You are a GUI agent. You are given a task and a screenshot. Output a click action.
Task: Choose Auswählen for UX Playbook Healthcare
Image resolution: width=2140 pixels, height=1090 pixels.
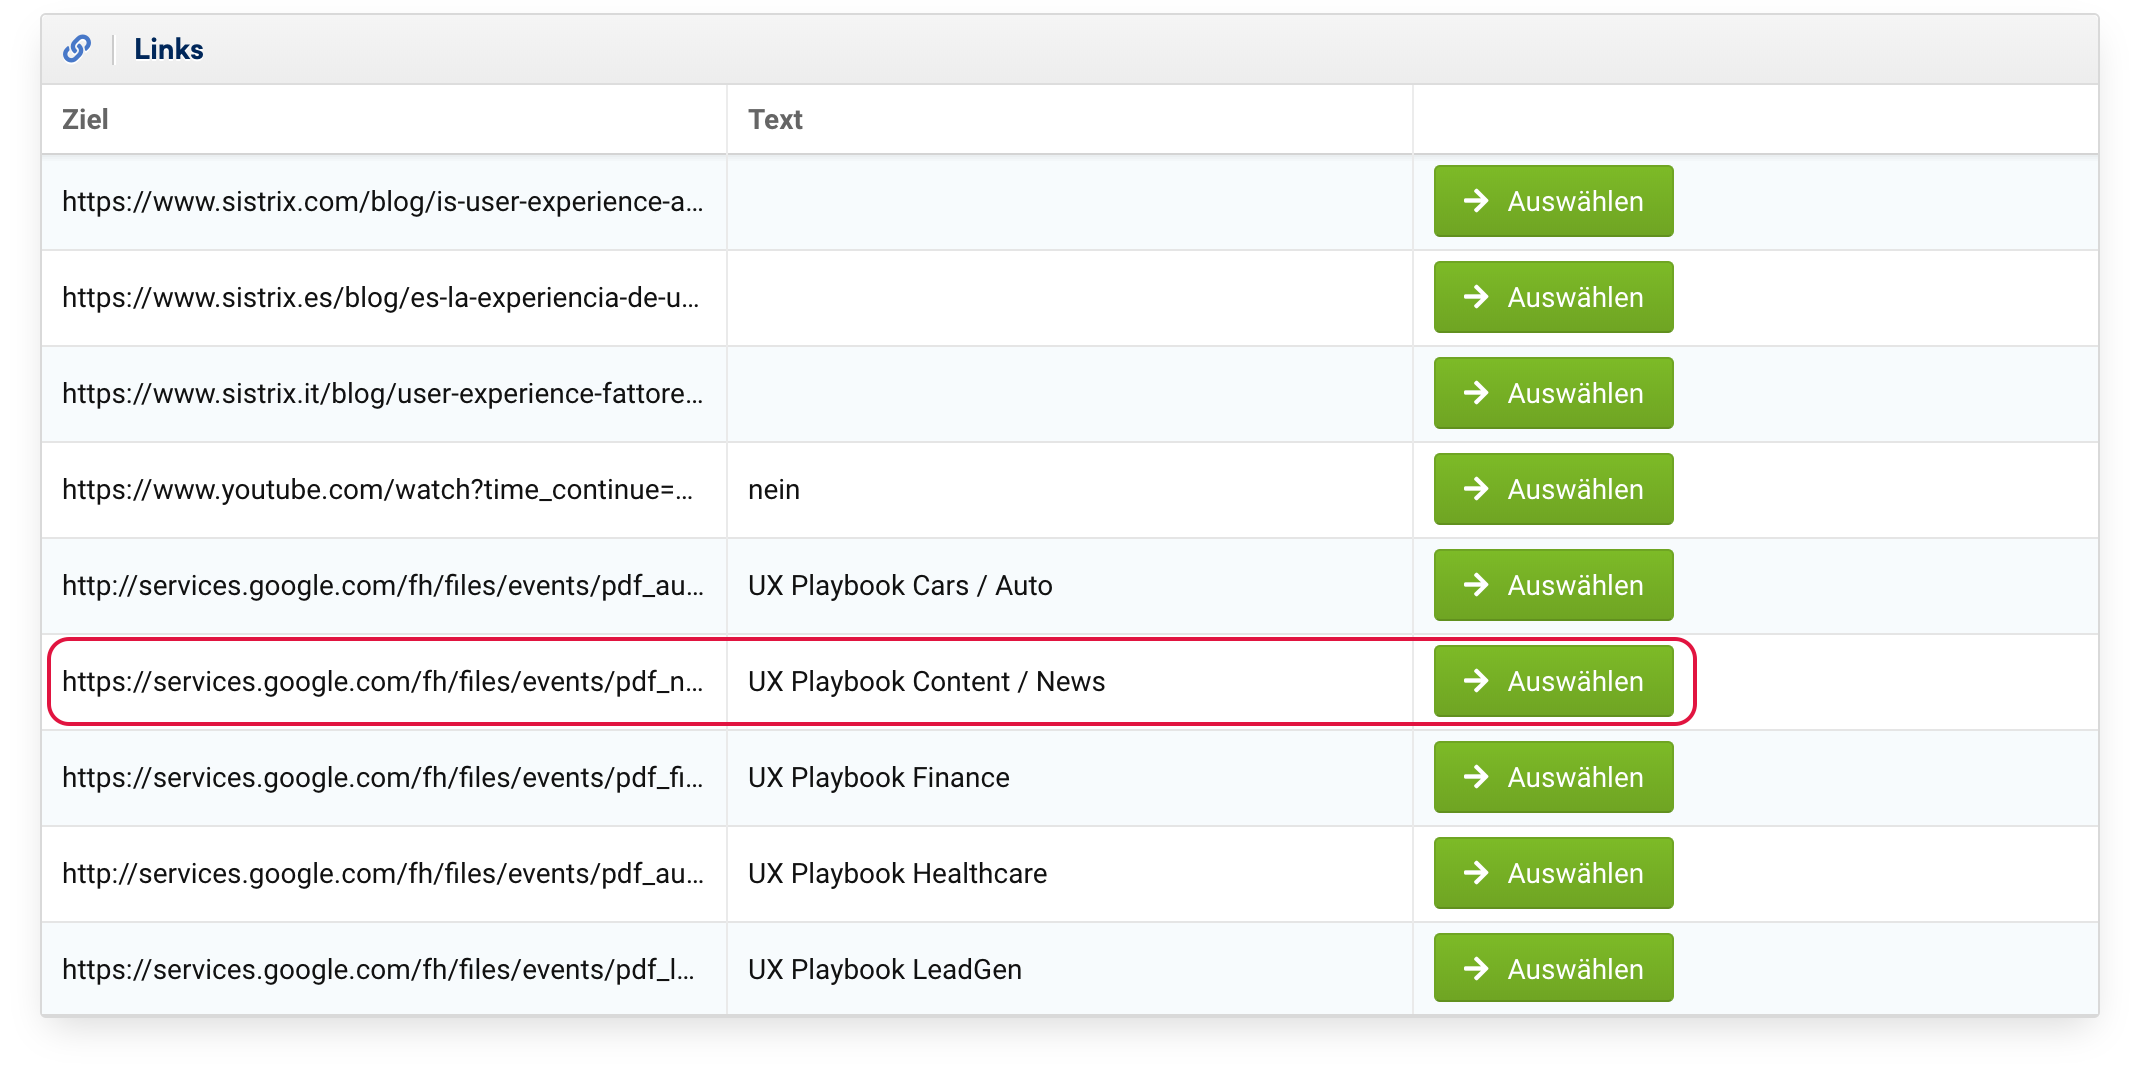(1552, 873)
